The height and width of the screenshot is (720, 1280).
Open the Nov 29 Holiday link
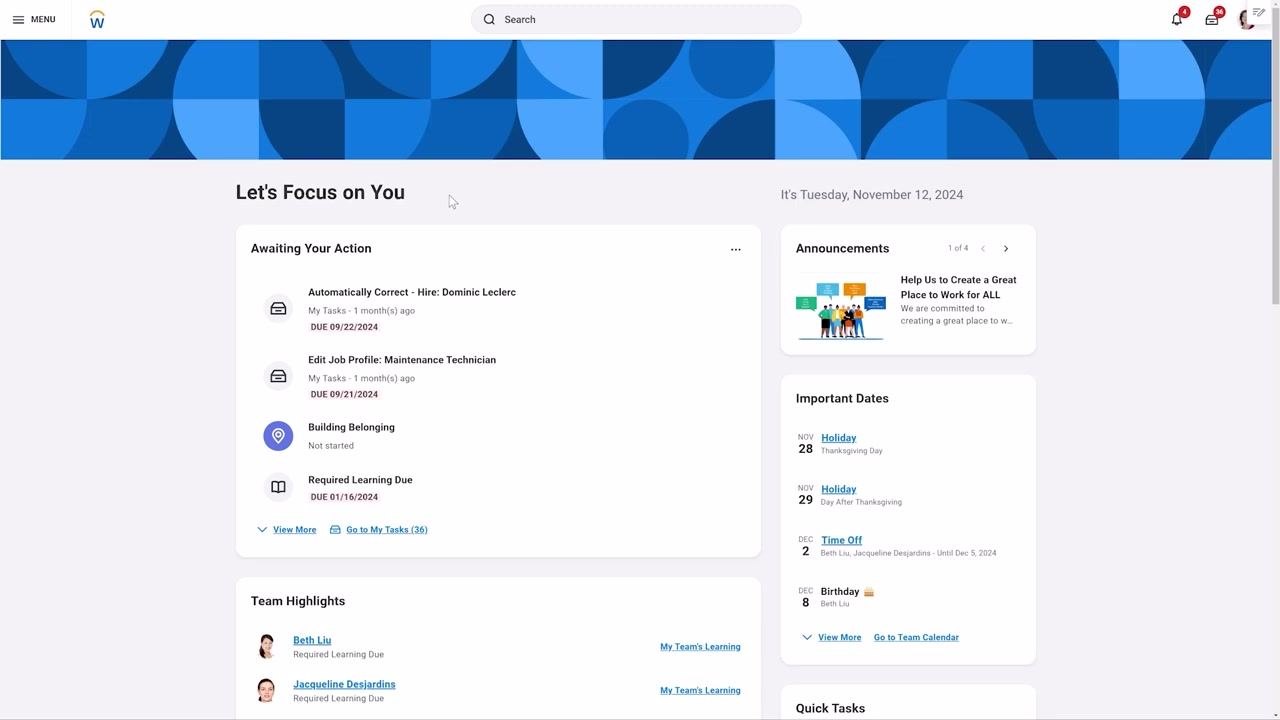coord(838,489)
